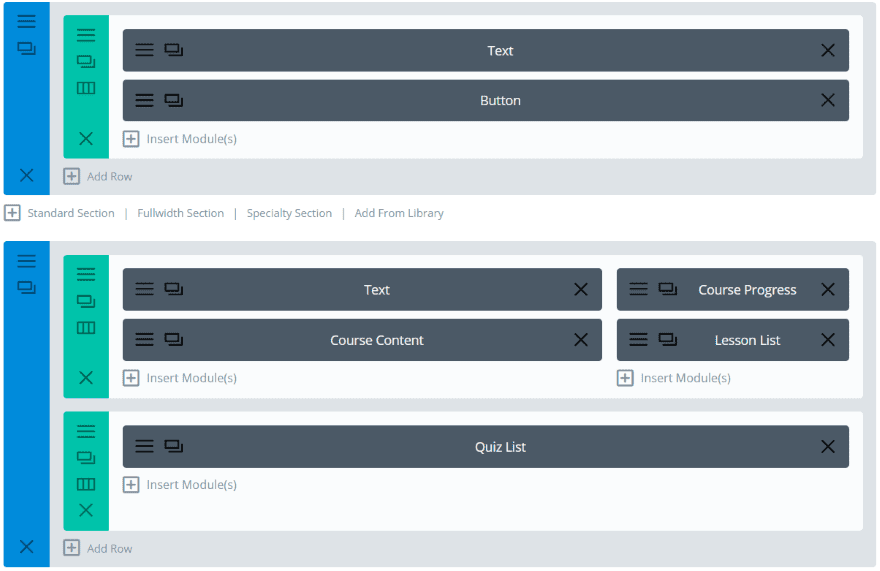Open settings of the Course Progress module
880x571 pixels.
tap(639, 290)
